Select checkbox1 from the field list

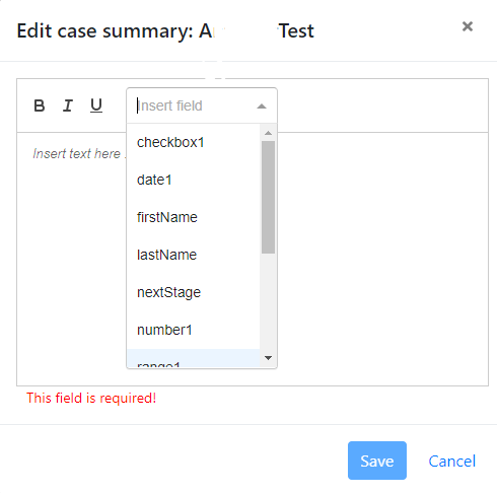193,143
